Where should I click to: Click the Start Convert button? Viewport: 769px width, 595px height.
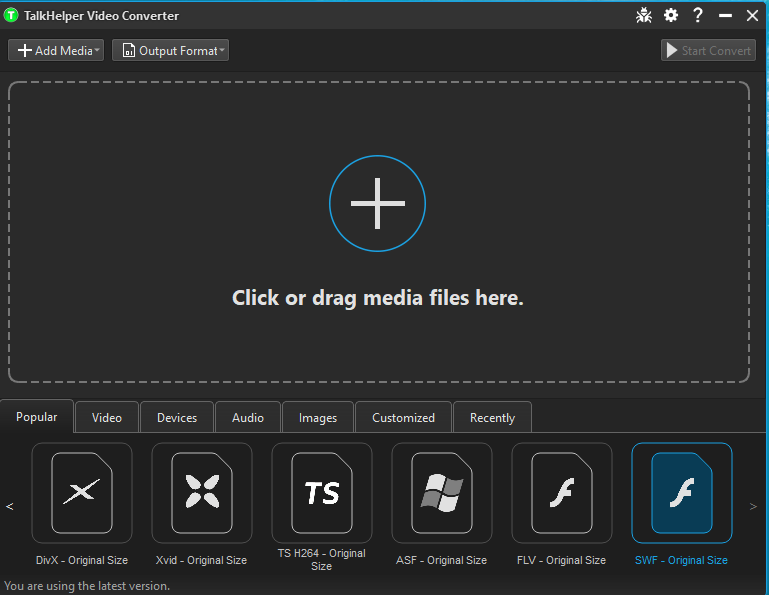coord(708,50)
